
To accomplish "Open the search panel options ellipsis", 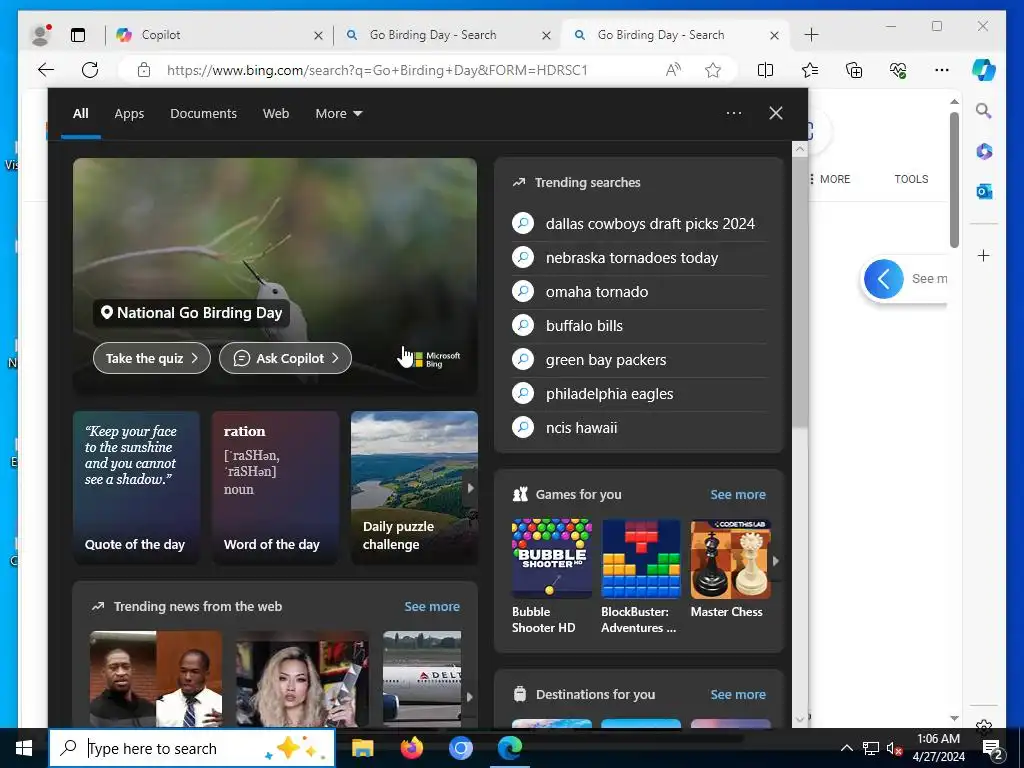I will [734, 113].
